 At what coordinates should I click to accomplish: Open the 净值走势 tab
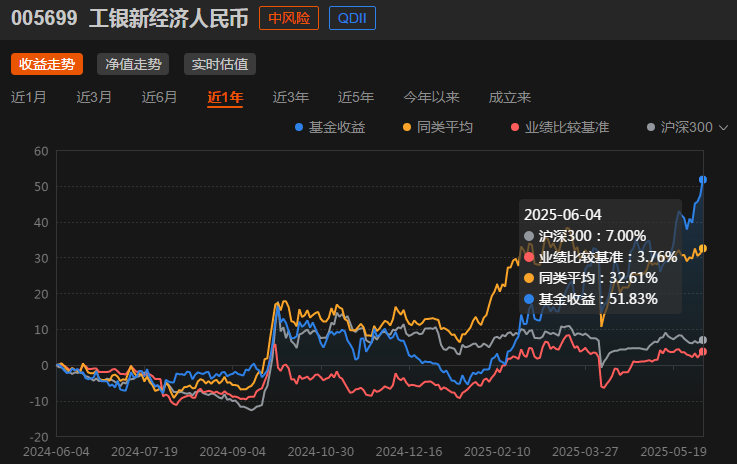coord(133,64)
